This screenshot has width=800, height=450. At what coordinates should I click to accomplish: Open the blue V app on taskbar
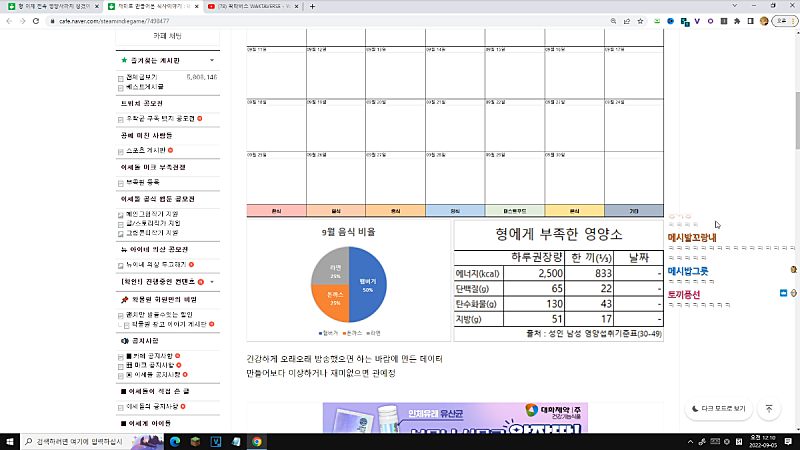(x=216, y=441)
